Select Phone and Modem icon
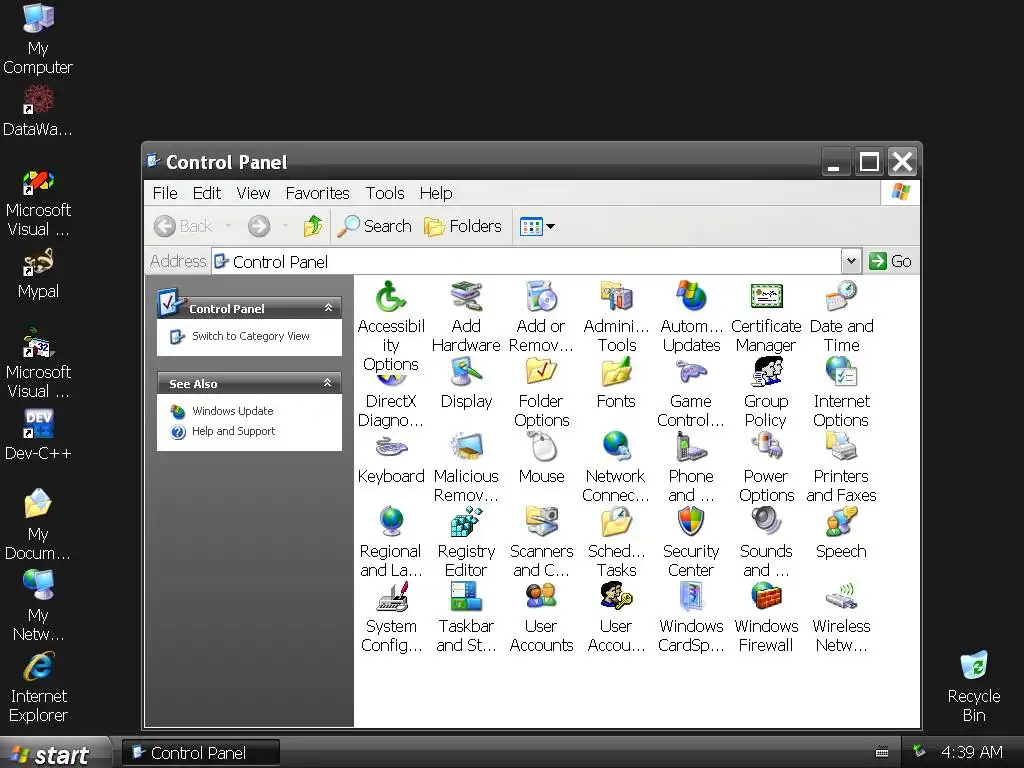The image size is (1024, 768). [691, 447]
